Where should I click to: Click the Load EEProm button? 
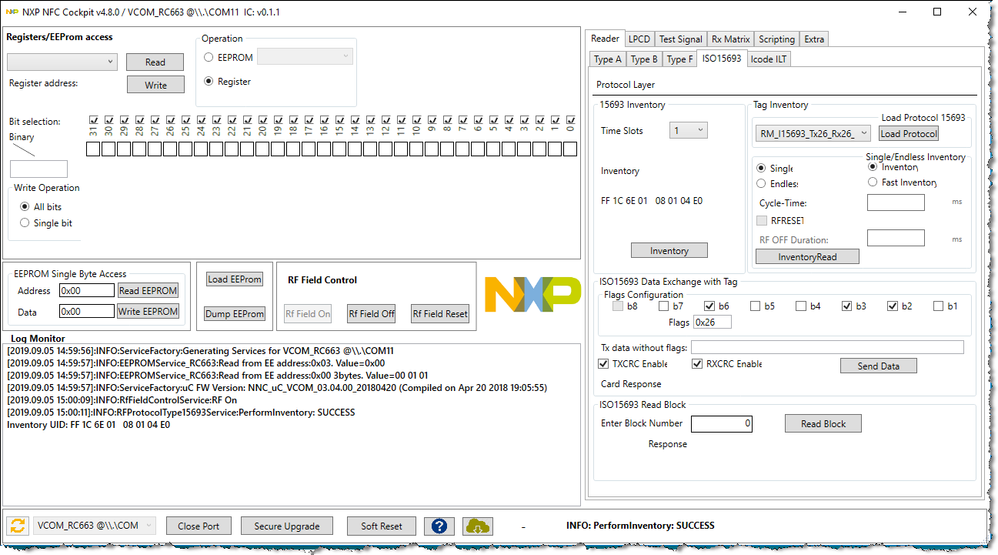[x=234, y=279]
